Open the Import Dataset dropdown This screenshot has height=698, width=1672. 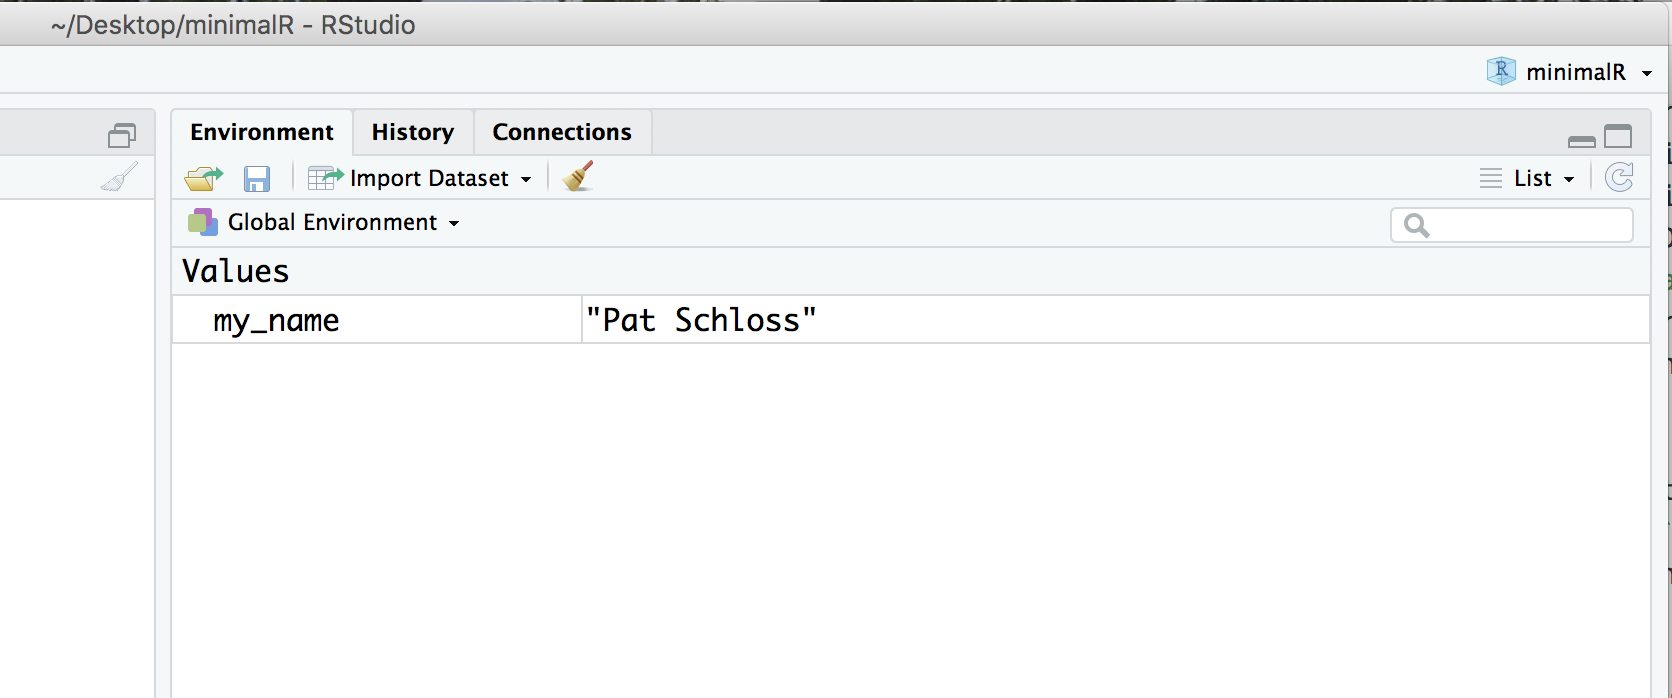pyautogui.click(x=420, y=179)
